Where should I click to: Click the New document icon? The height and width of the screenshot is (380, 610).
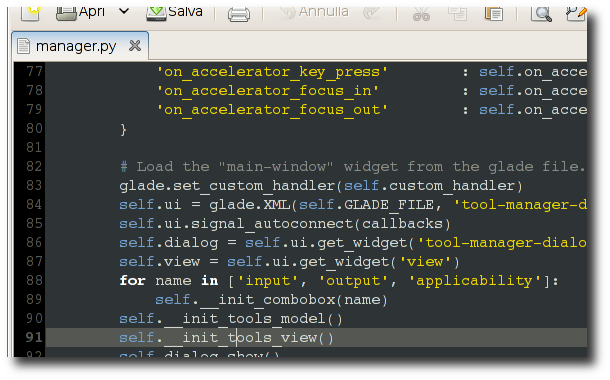click(x=30, y=13)
